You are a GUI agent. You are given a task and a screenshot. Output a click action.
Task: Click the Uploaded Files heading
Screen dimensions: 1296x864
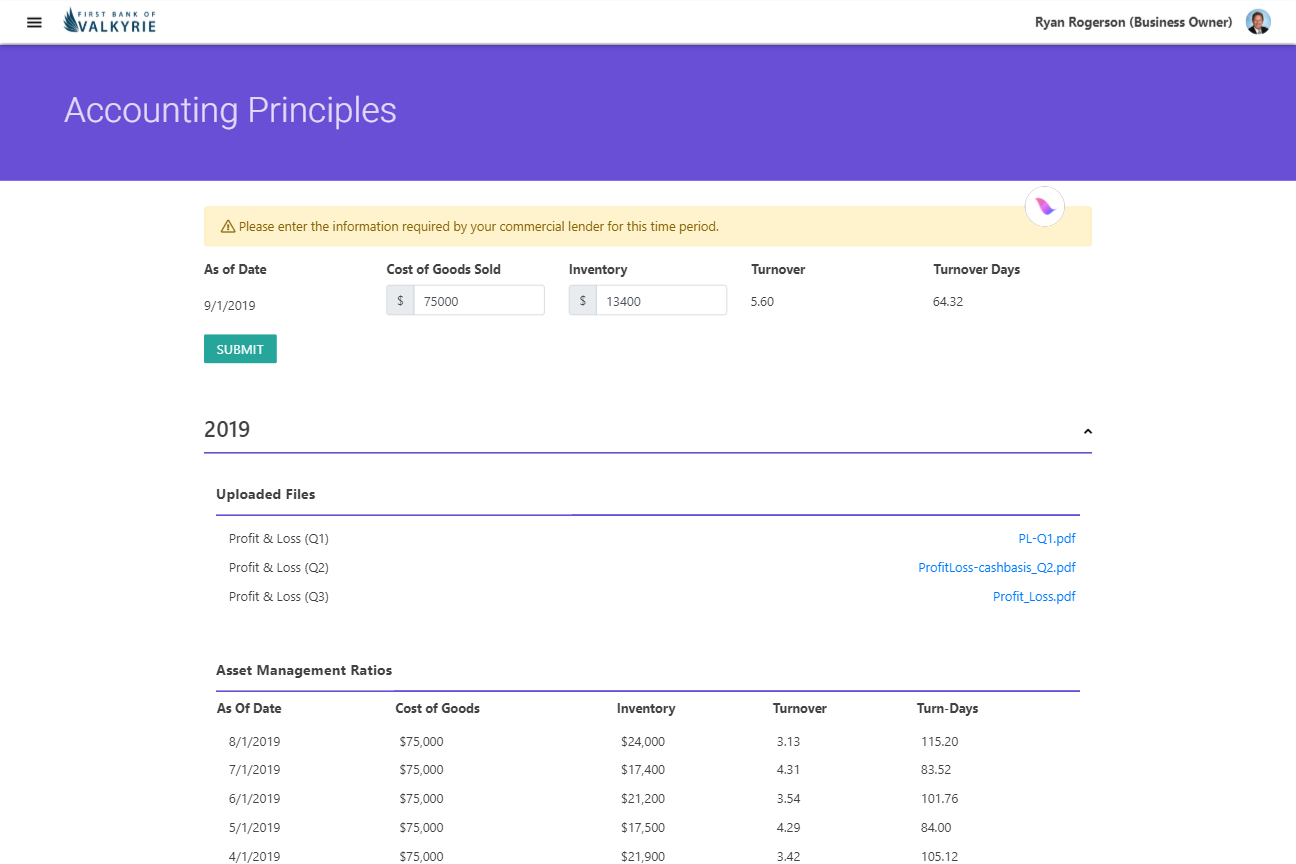[266, 495]
